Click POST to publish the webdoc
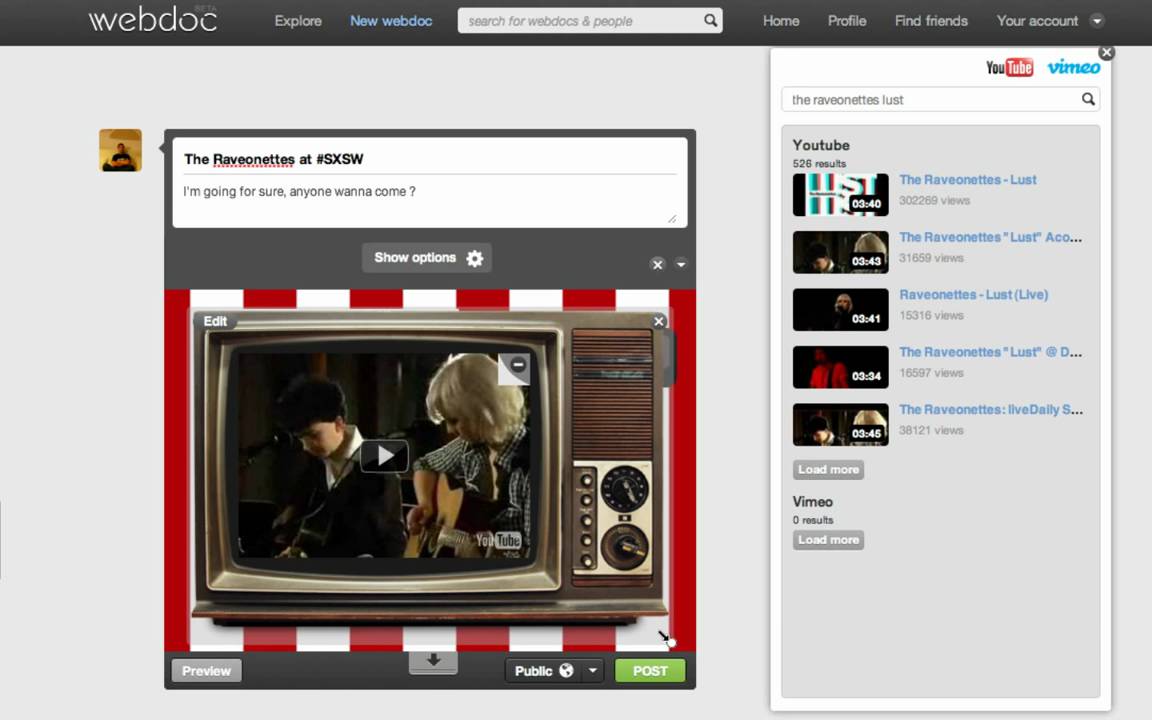 point(649,671)
